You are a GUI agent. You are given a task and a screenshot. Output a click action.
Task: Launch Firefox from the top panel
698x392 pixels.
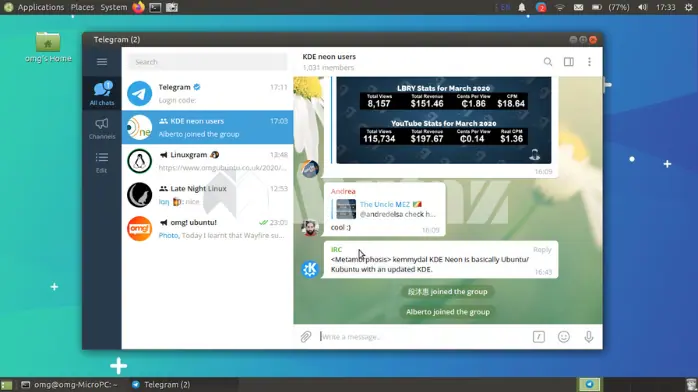click(138, 7)
